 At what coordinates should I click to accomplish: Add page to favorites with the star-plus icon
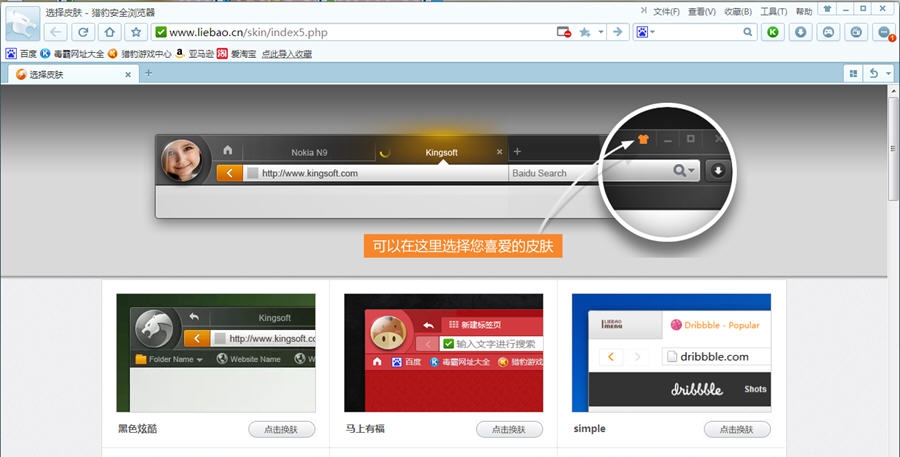(x=585, y=32)
